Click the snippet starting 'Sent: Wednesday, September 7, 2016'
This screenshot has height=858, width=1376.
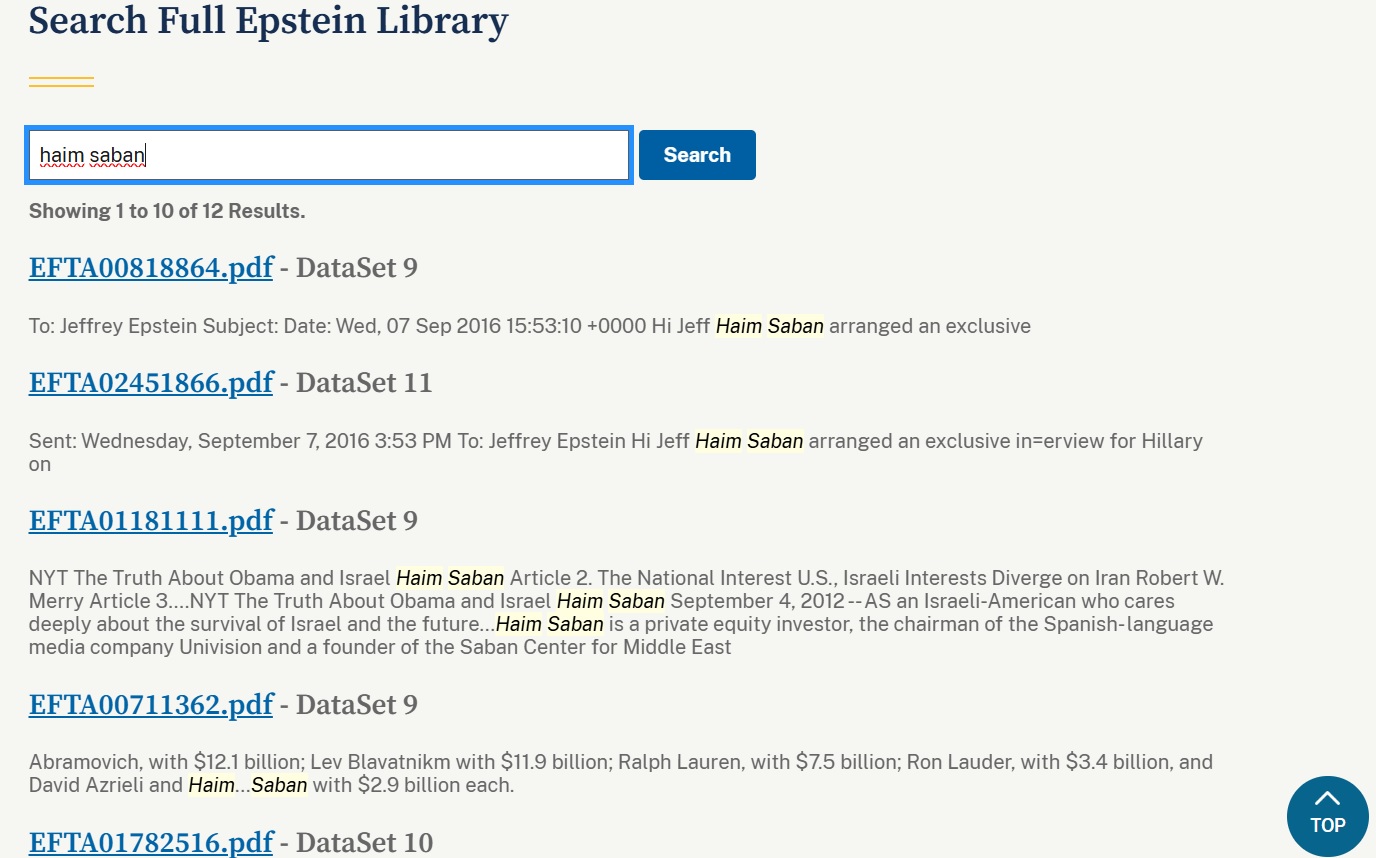click(616, 452)
